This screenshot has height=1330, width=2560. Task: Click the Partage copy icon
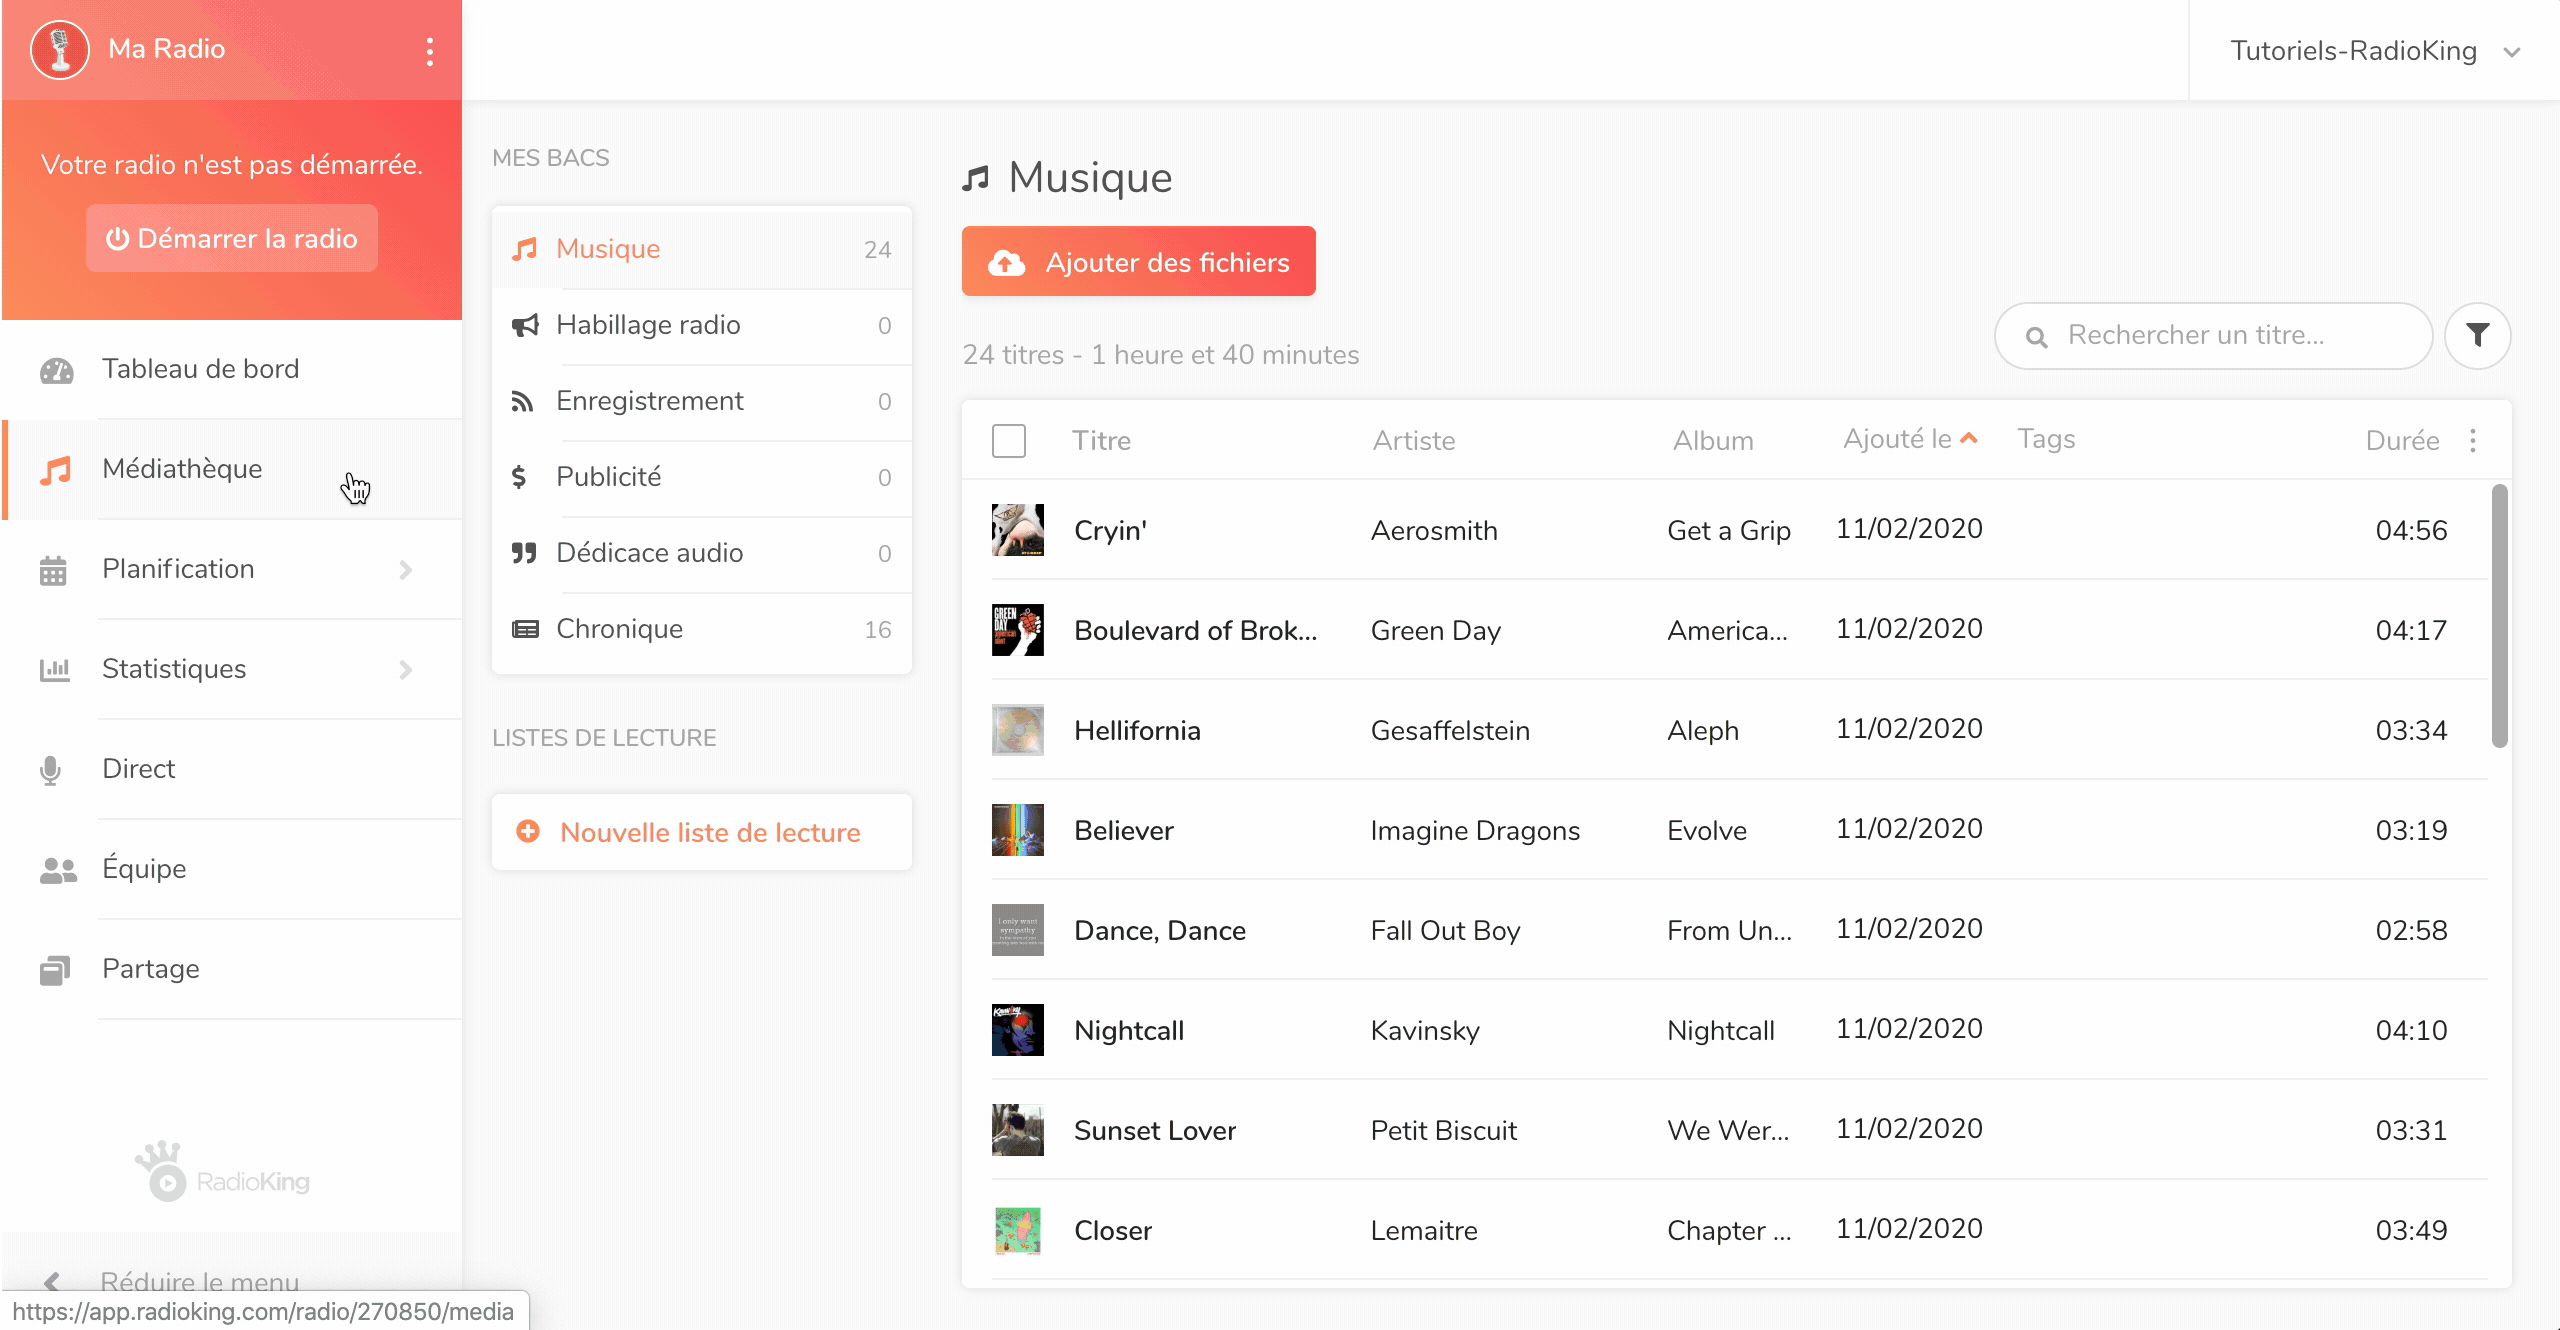[x=55, y=970]
